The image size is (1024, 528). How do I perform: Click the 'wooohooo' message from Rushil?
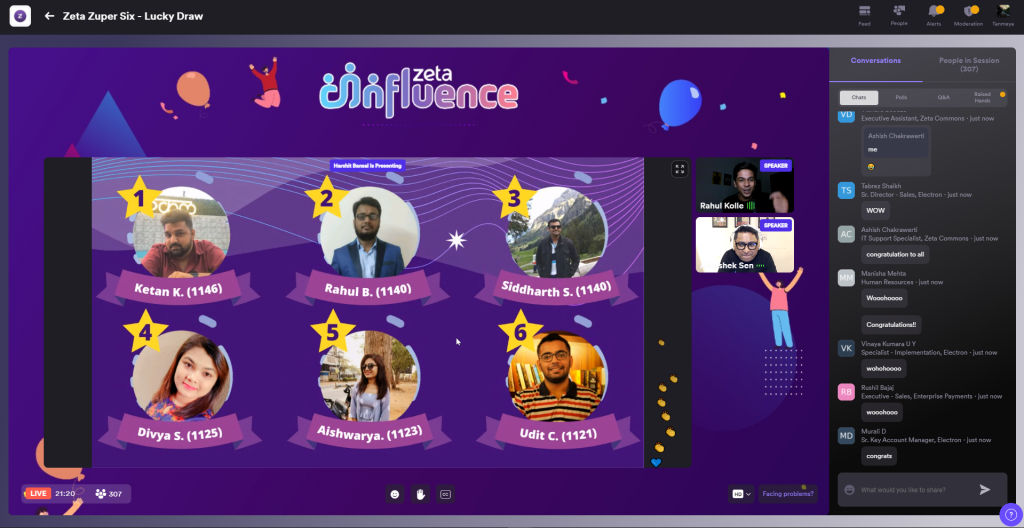click(x=882, y=412)
